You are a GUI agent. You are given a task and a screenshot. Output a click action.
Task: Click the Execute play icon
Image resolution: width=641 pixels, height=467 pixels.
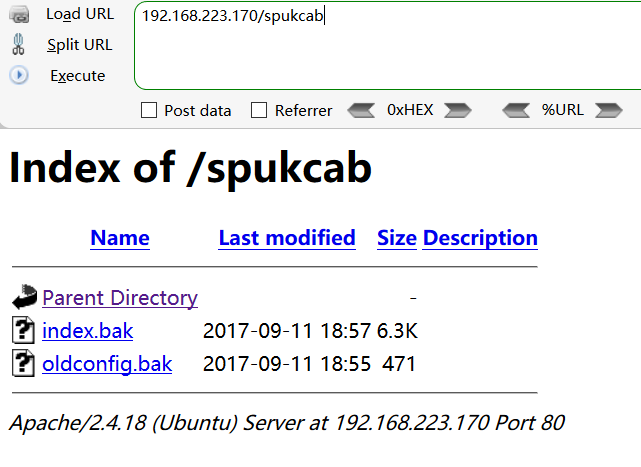tap(19, 75)
